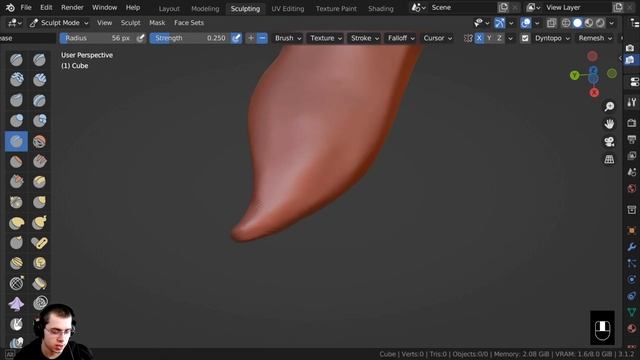Switch to rendered viewport shading

coord(600,23)
